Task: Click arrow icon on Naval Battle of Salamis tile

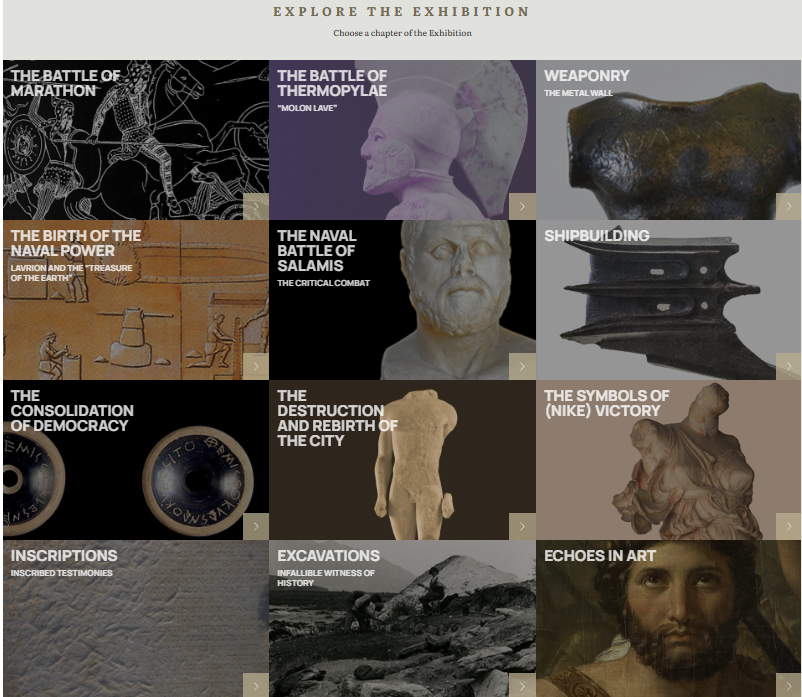Action: [x=522, y=366]
